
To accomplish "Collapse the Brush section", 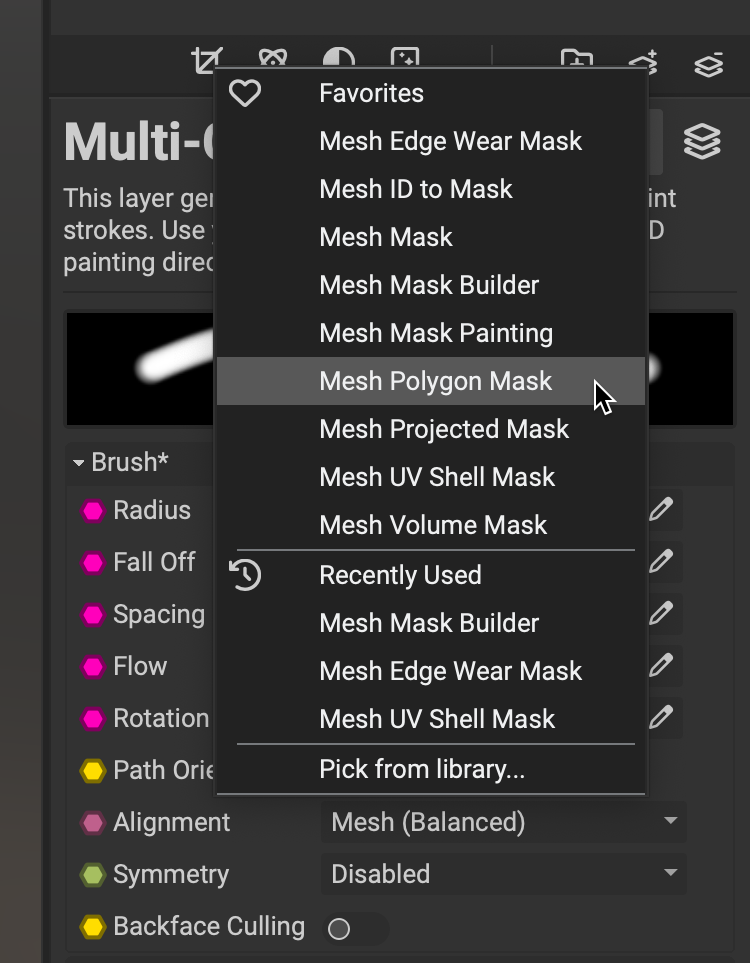I will pyautogui.click(x=79, y=463).
